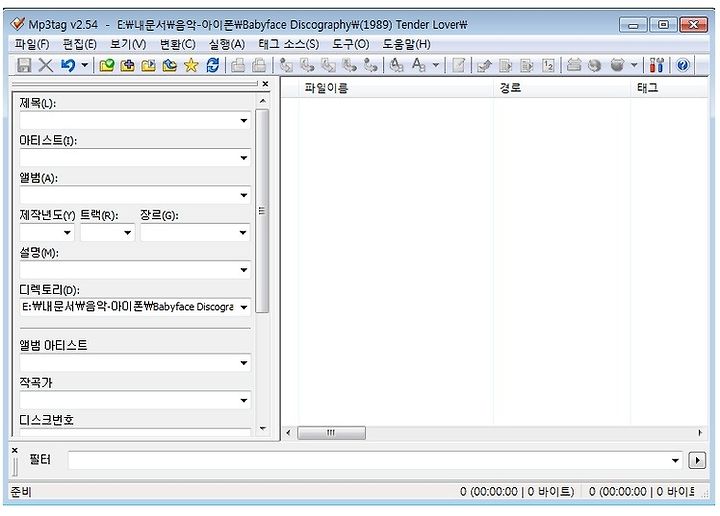Image resolution: width=720 pixels, height=516 pixels.
Task: Click the yellow star Favorites icon
Action: tap(191, 65)
